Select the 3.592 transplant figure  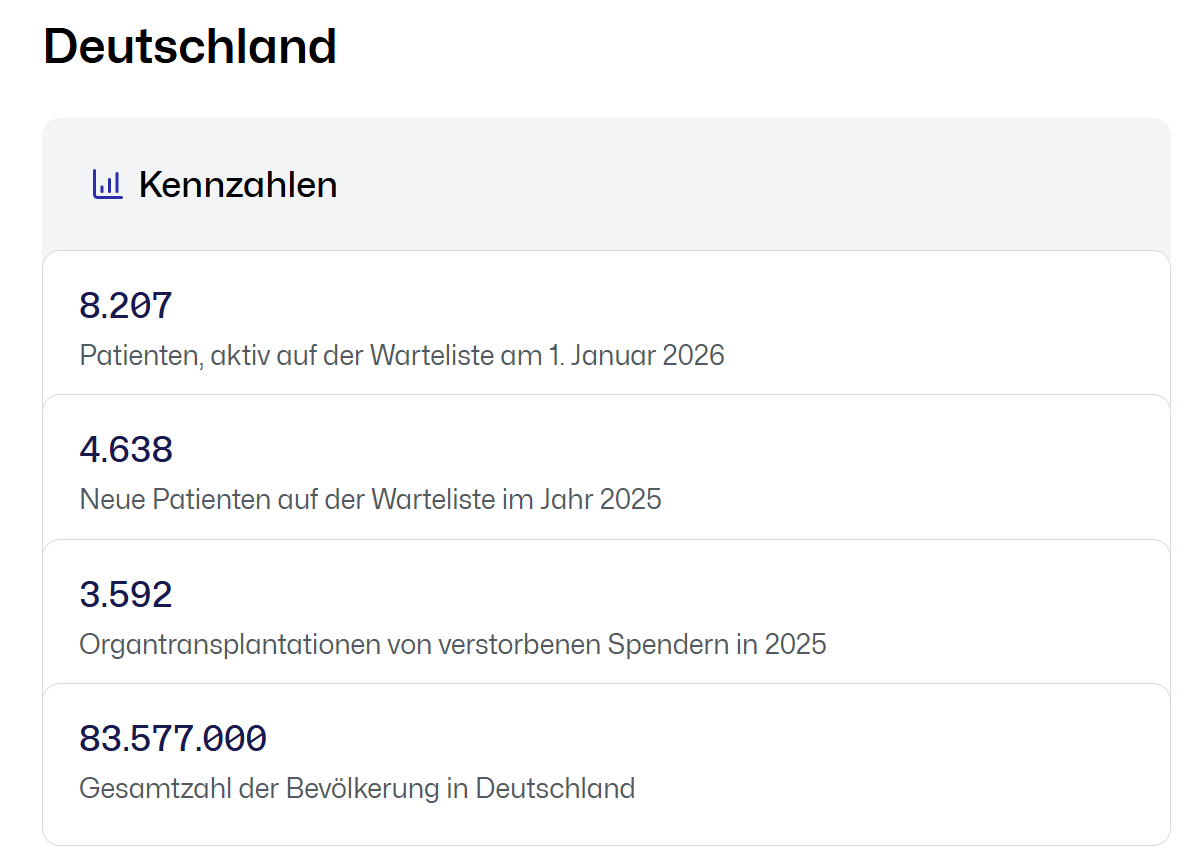126,595
